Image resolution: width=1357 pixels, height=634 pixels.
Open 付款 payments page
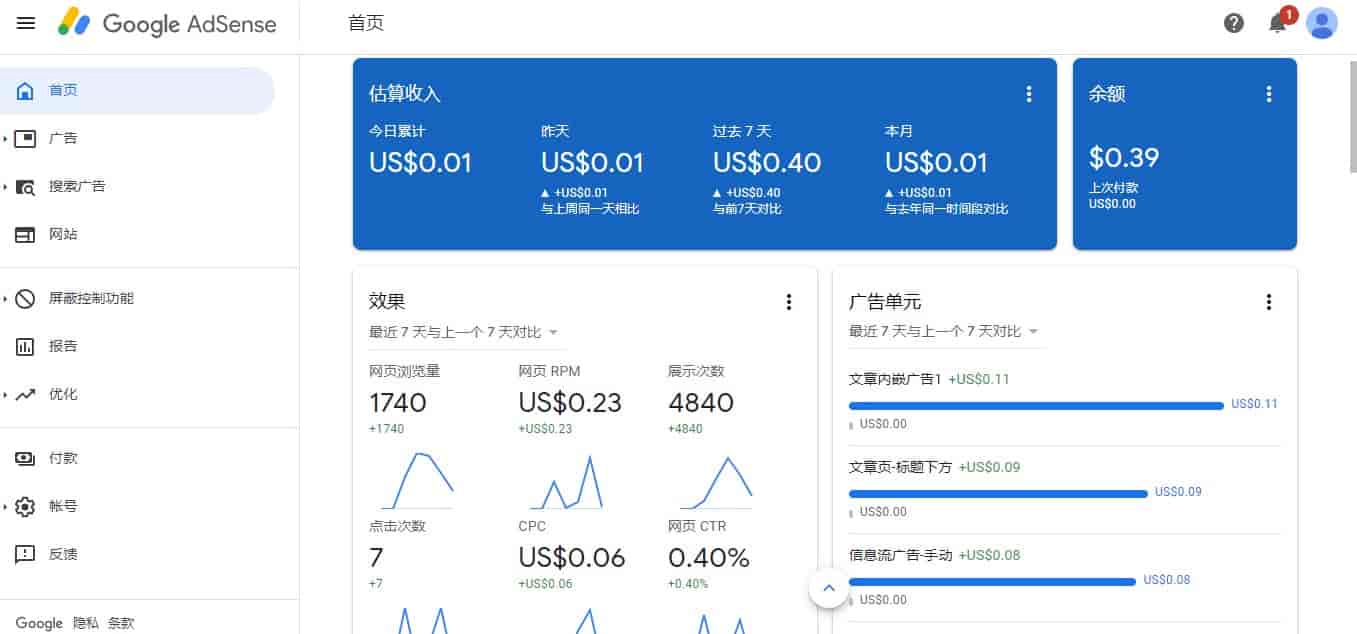click(62, 458)
